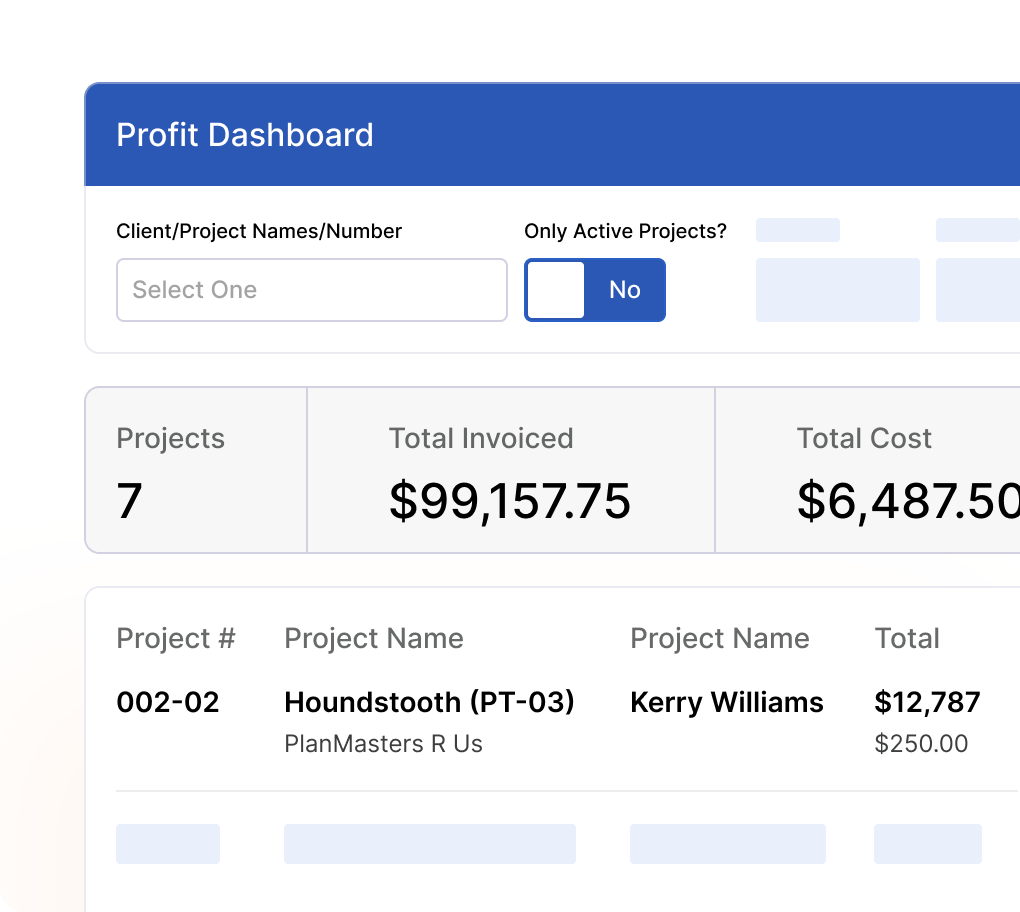Click the Projects count card showing 7
This screenshot has width=1020, height=912.
tap(196, 470)
